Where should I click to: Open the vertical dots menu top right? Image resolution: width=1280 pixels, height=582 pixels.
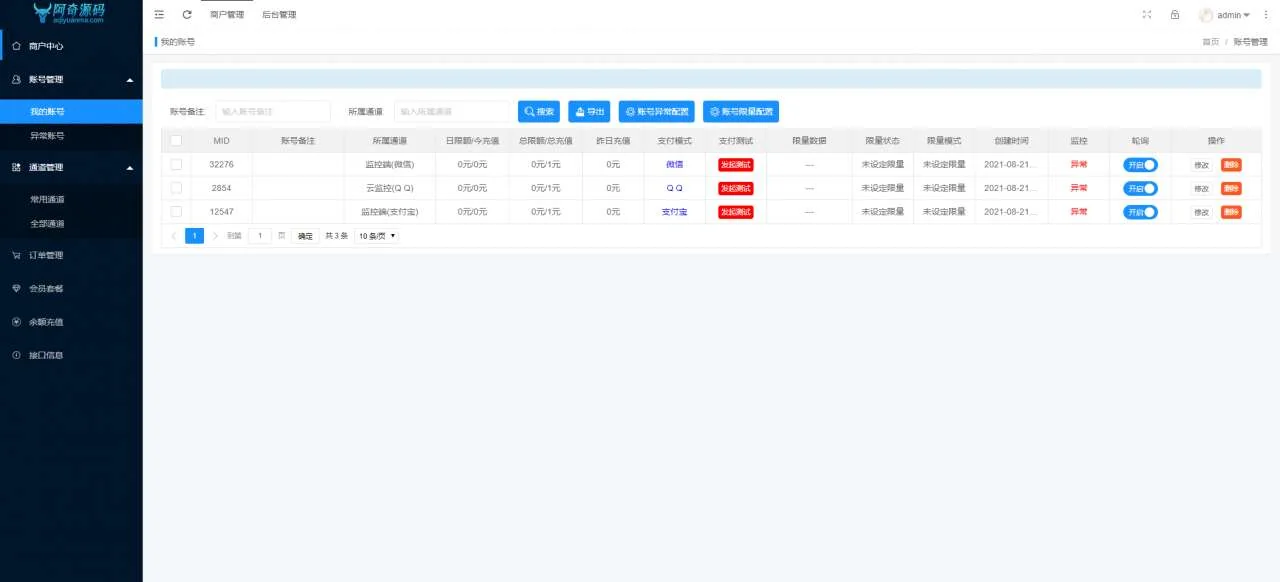1265,14
